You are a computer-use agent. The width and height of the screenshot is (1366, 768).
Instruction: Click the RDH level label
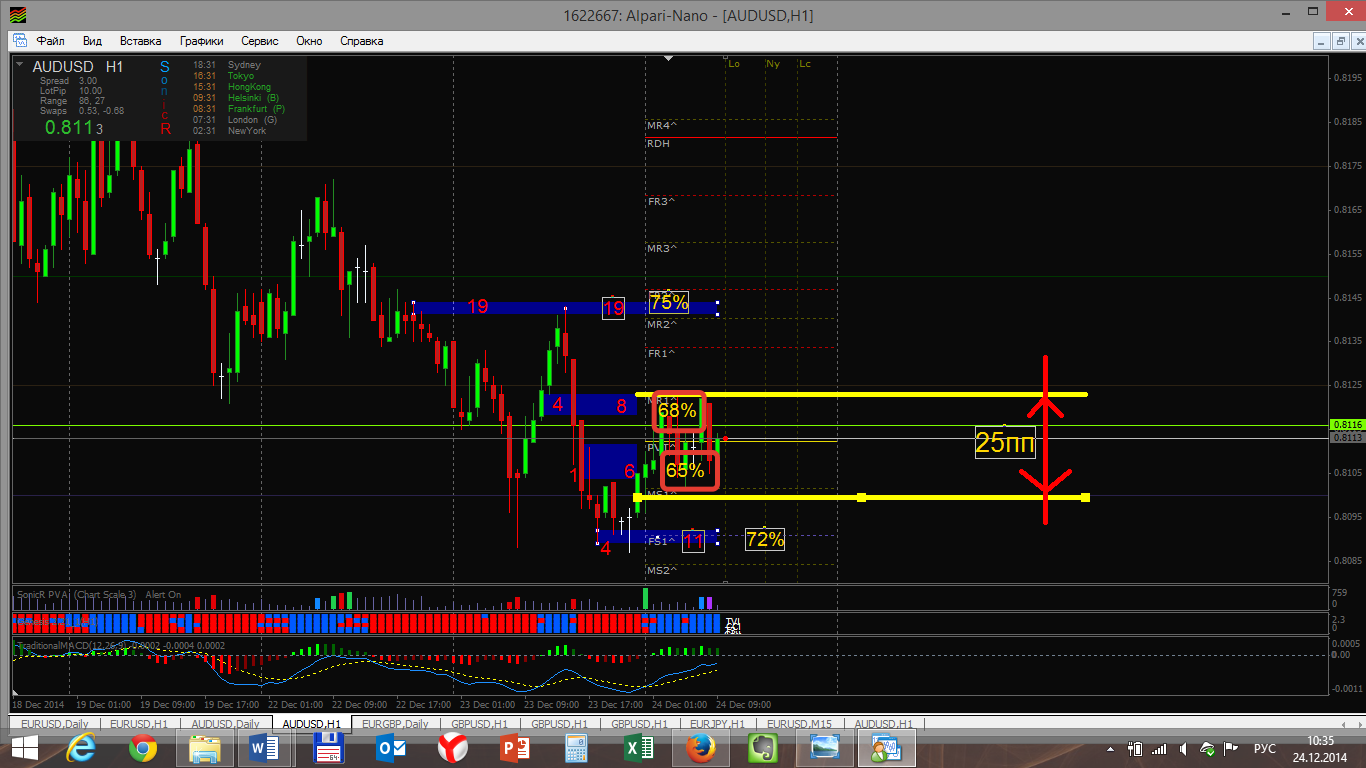click(658, 144)
